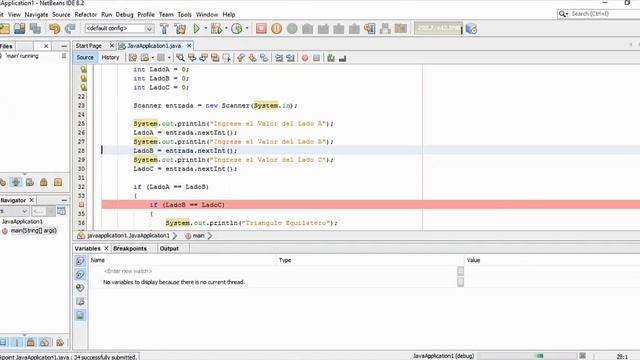This screenshot has height=360, width=640.
Task: Click the Previous Bookmark editor icon
Action: point(241,58)
